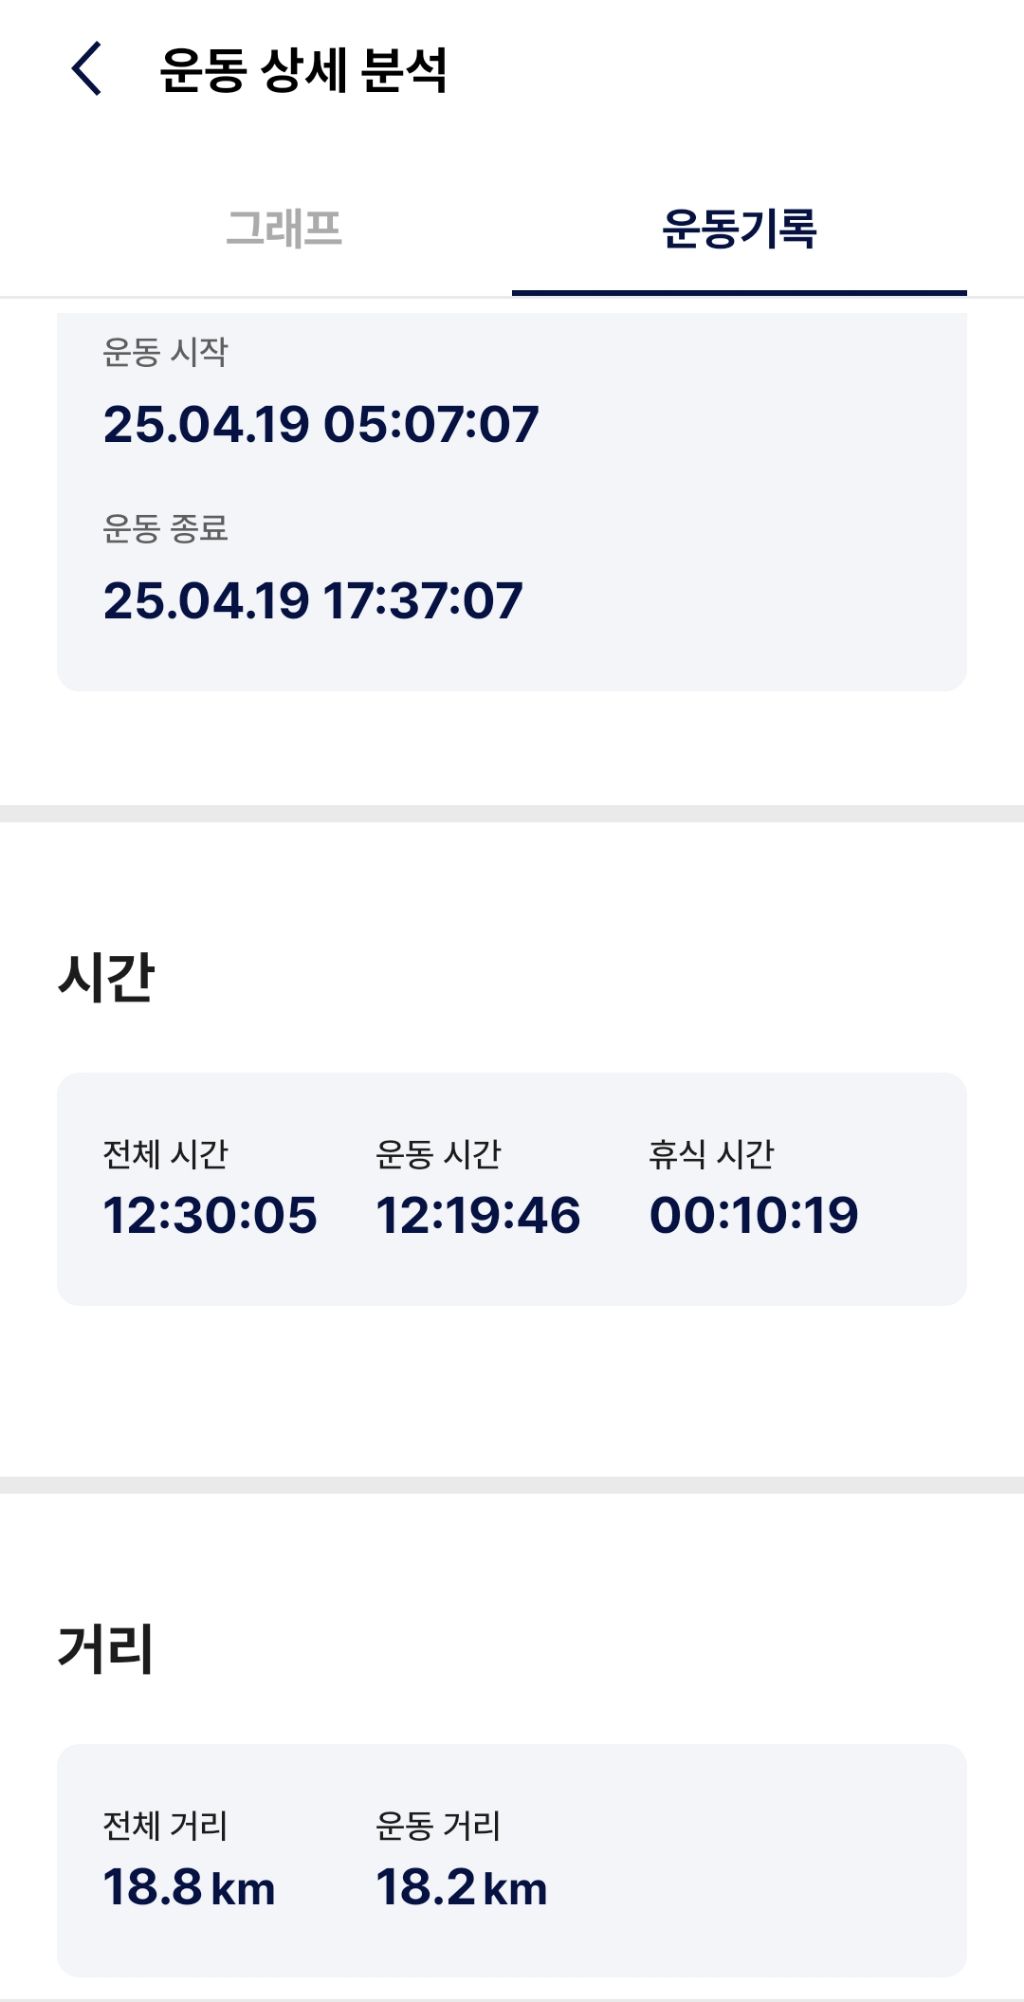Select the 운동기록 tab
1024x2002 pixels.
pyautogui.click(x=739, y=228)
